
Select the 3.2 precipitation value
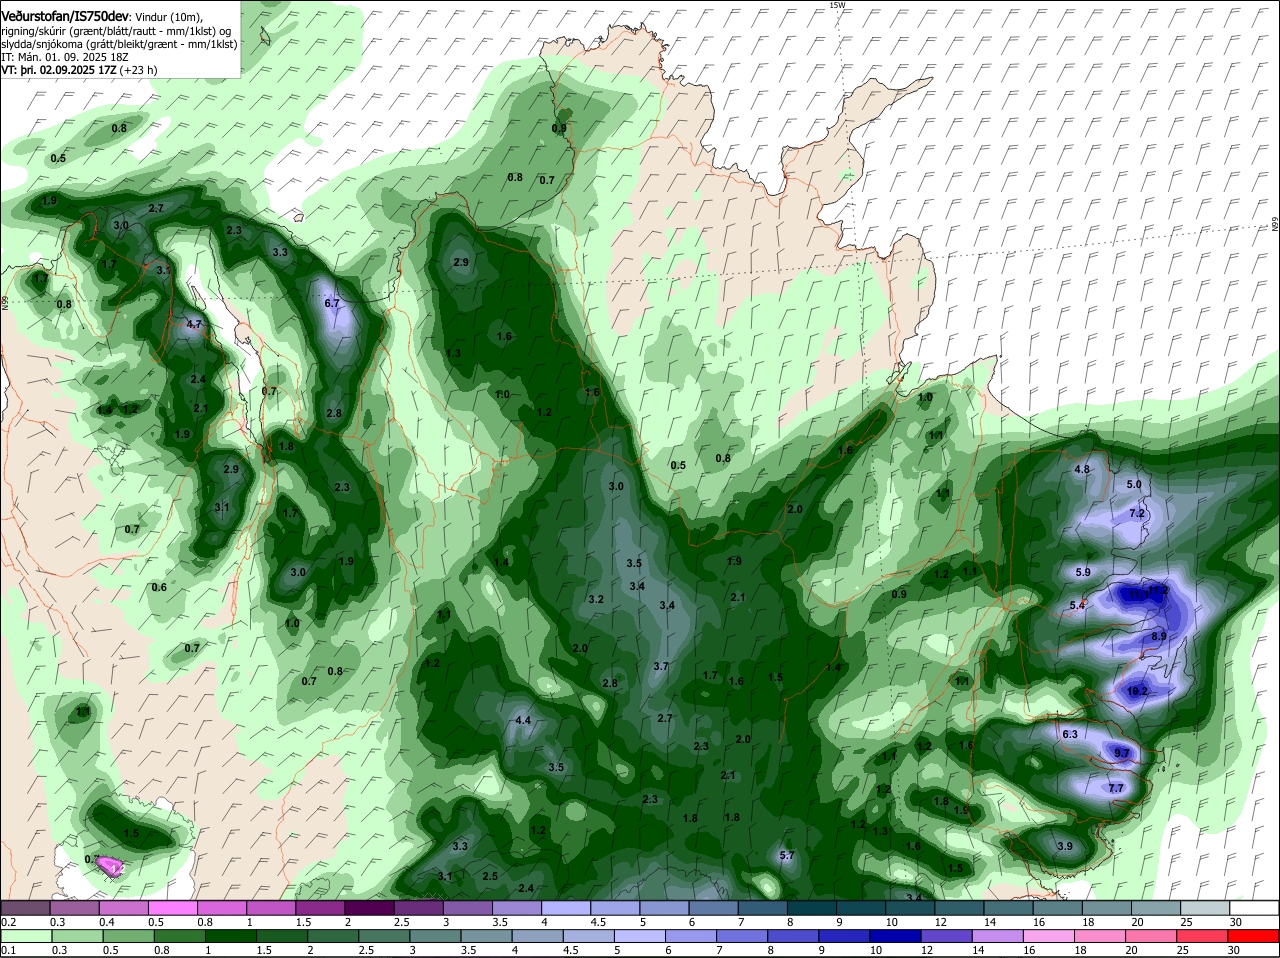596,599
